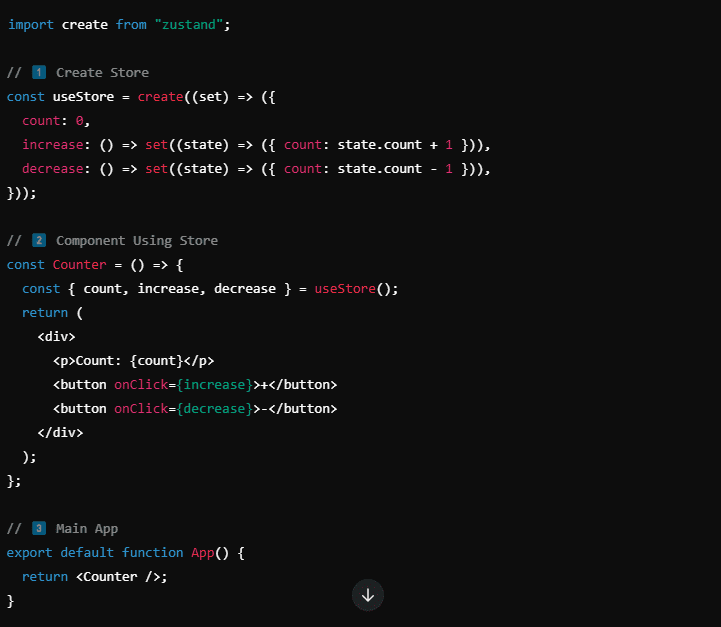The height and width of the screenshot is (627, 721).
Task: Click the "count: 0," line
Action: [56, 121]
